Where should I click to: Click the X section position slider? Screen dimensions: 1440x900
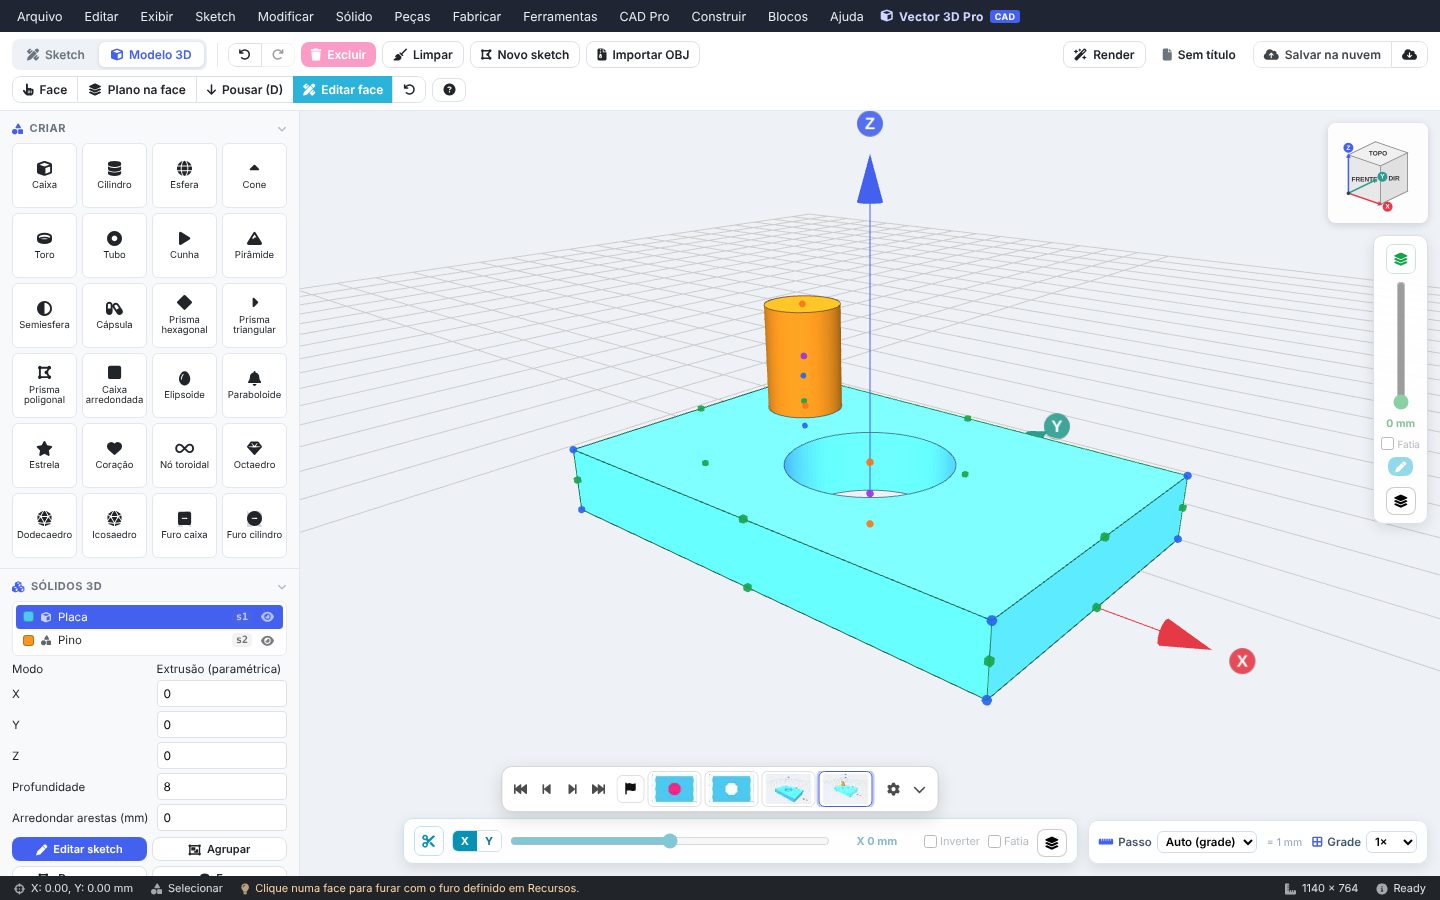(669, 841)
